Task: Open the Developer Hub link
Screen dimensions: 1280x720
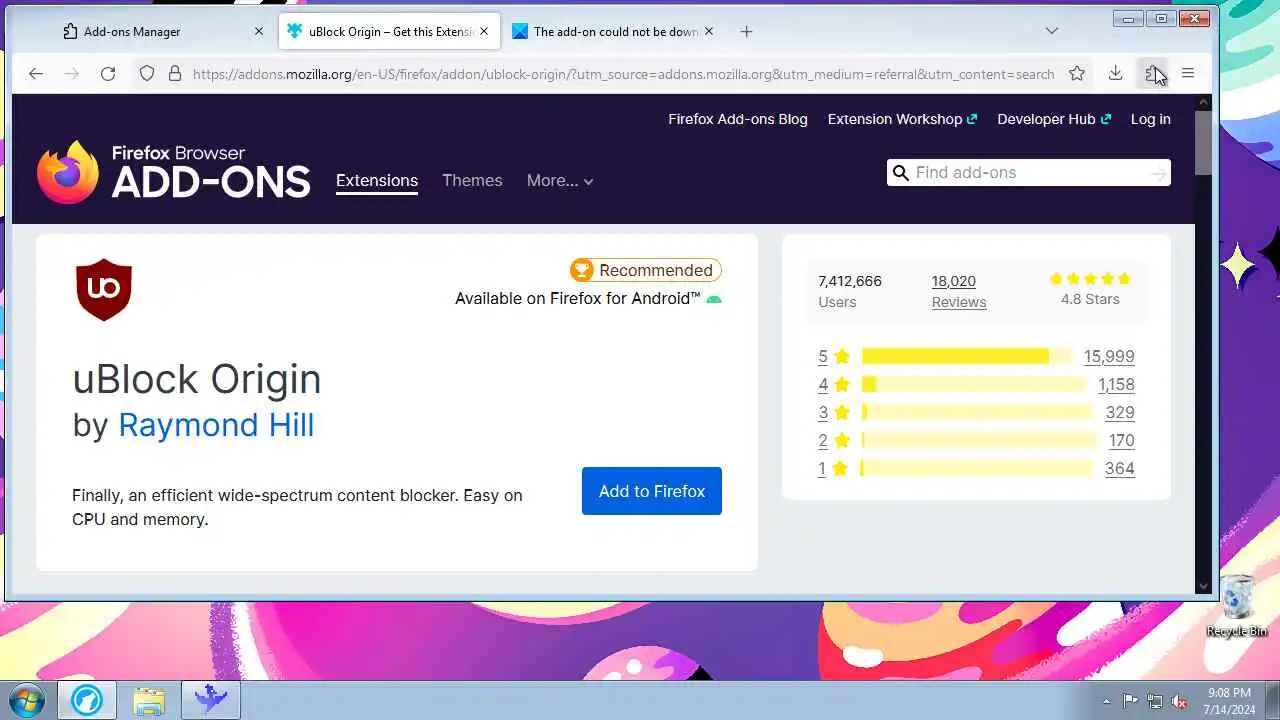Action: [1054, 119]
